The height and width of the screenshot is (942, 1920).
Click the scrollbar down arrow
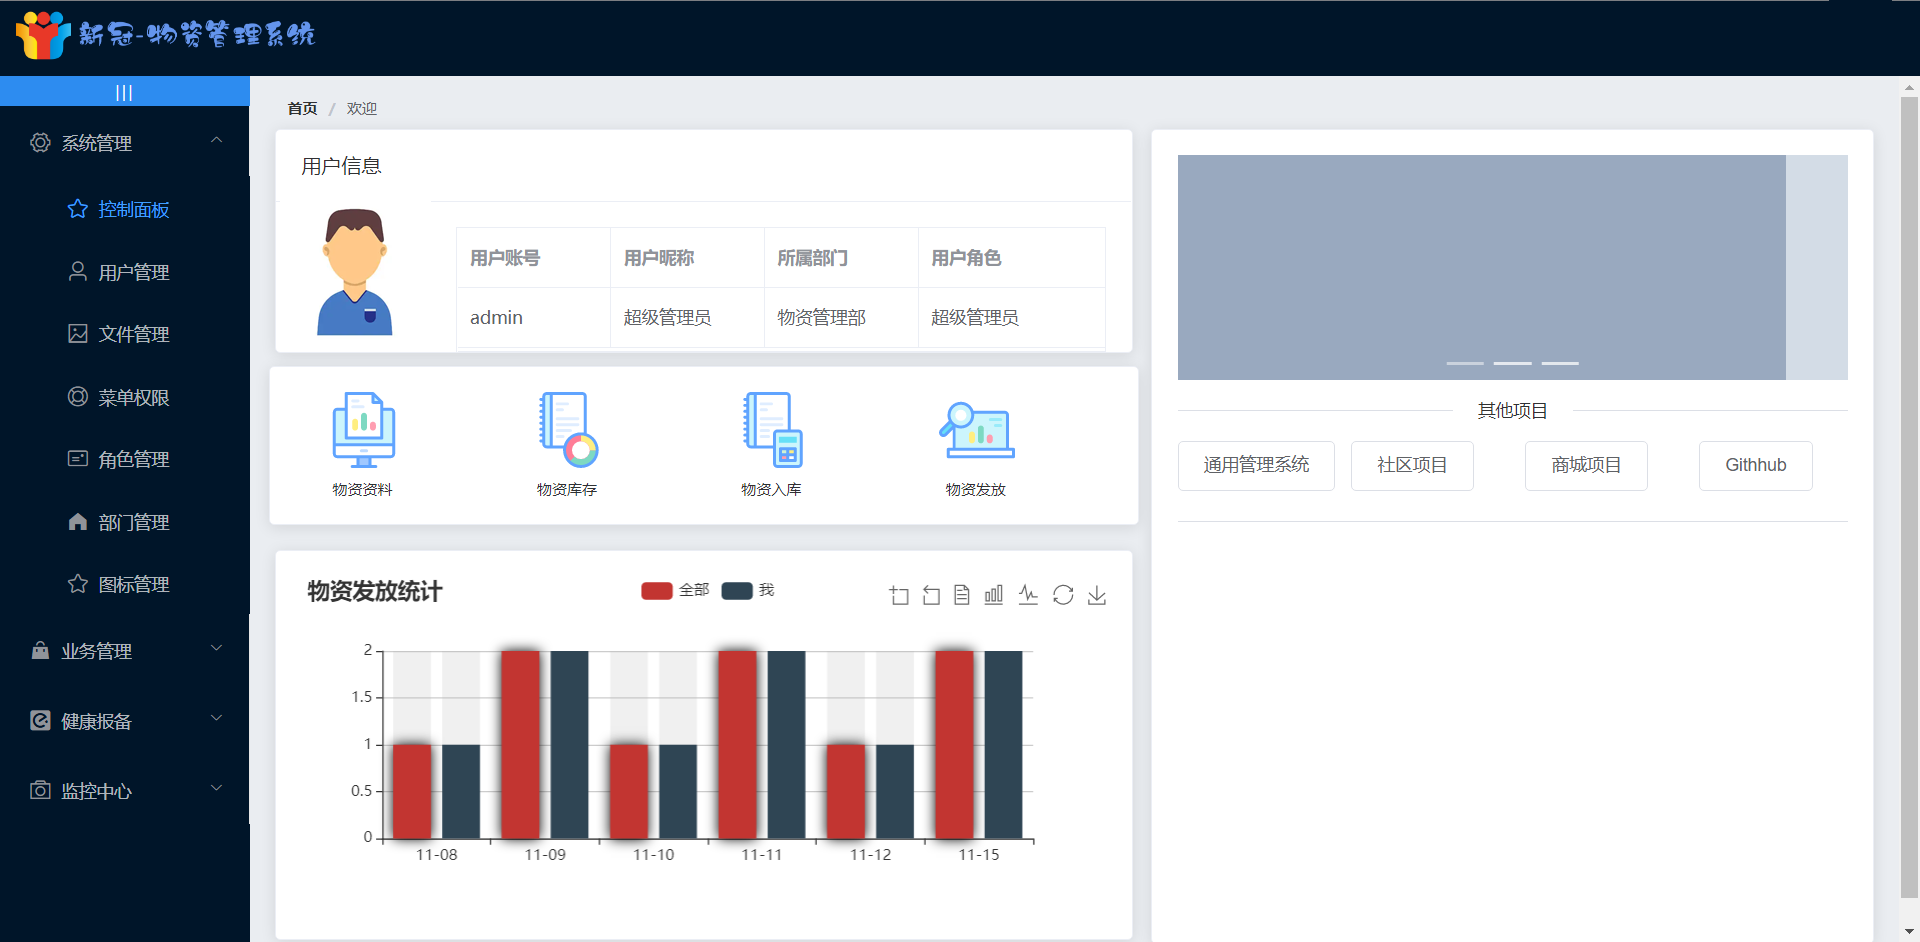[1909, 931]
